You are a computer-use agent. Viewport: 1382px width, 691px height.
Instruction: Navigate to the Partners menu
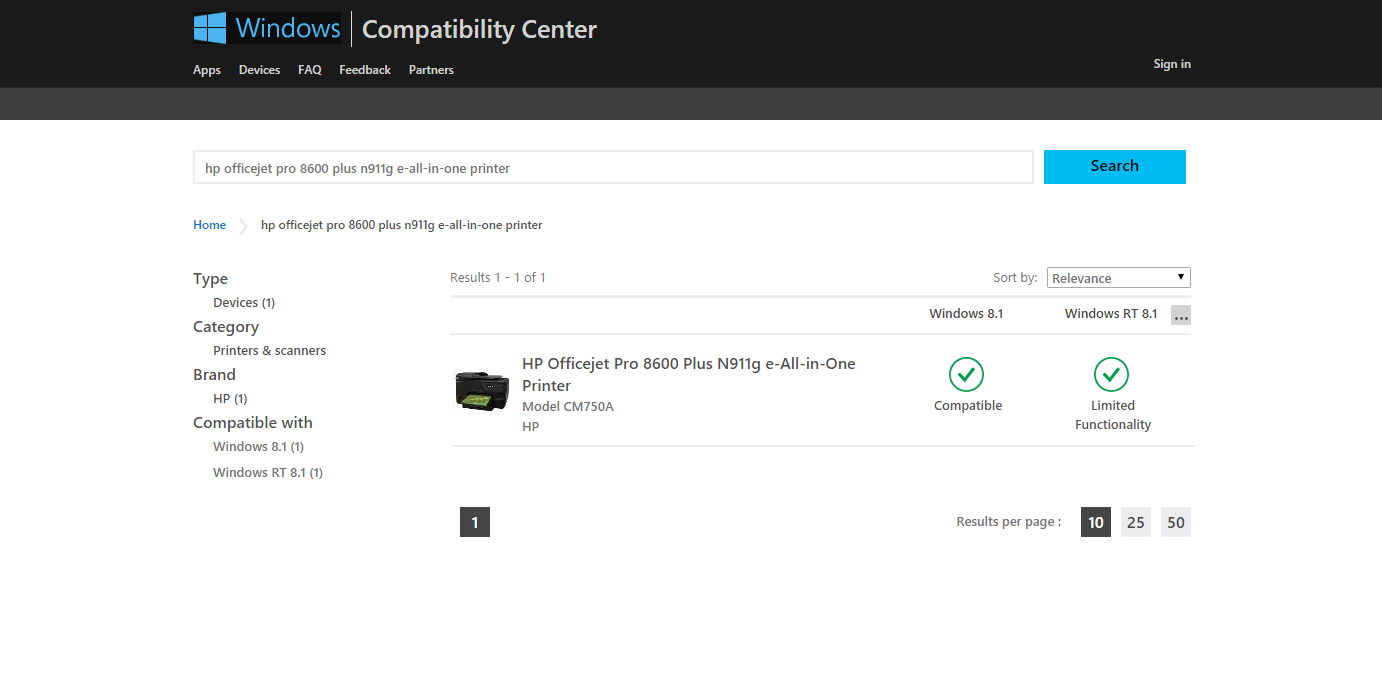click(x=431, y=70)
